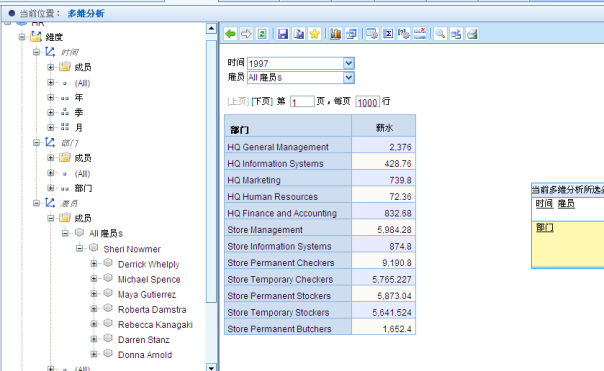
Task: Click the 部门 link in yellow panel
Action: pyautogui.click(x=544, y=228)
